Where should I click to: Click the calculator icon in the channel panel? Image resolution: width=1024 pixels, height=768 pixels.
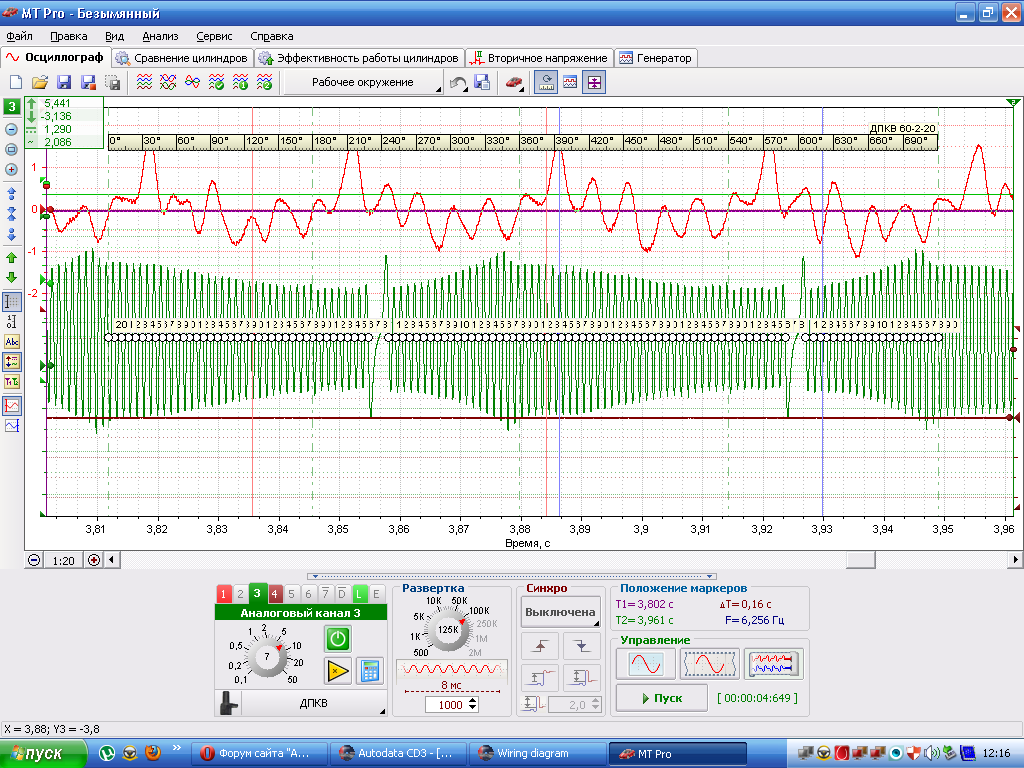pos(370,671)
